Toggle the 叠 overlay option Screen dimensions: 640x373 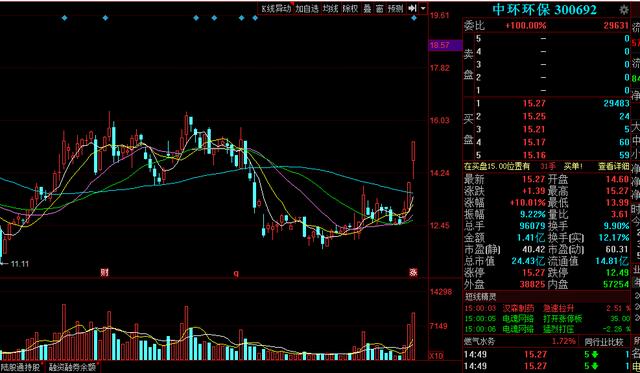point(367,8)
